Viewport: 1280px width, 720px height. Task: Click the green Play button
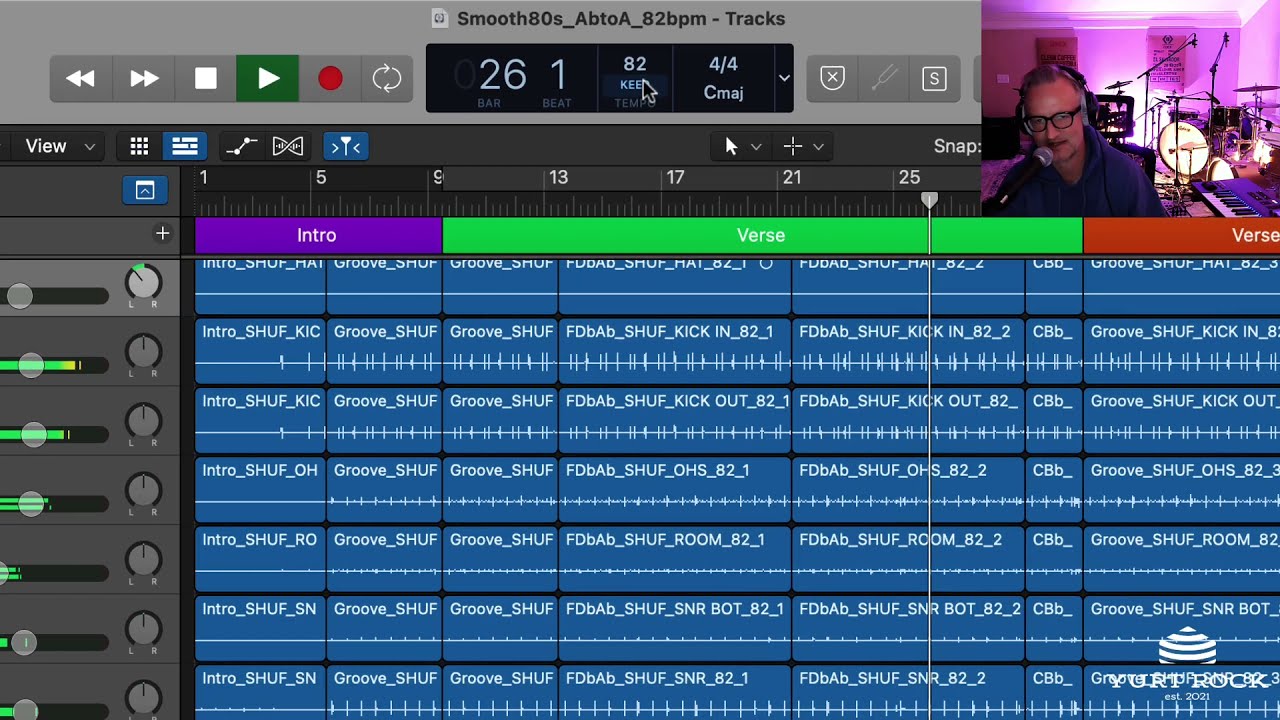[x=268, y=79]
